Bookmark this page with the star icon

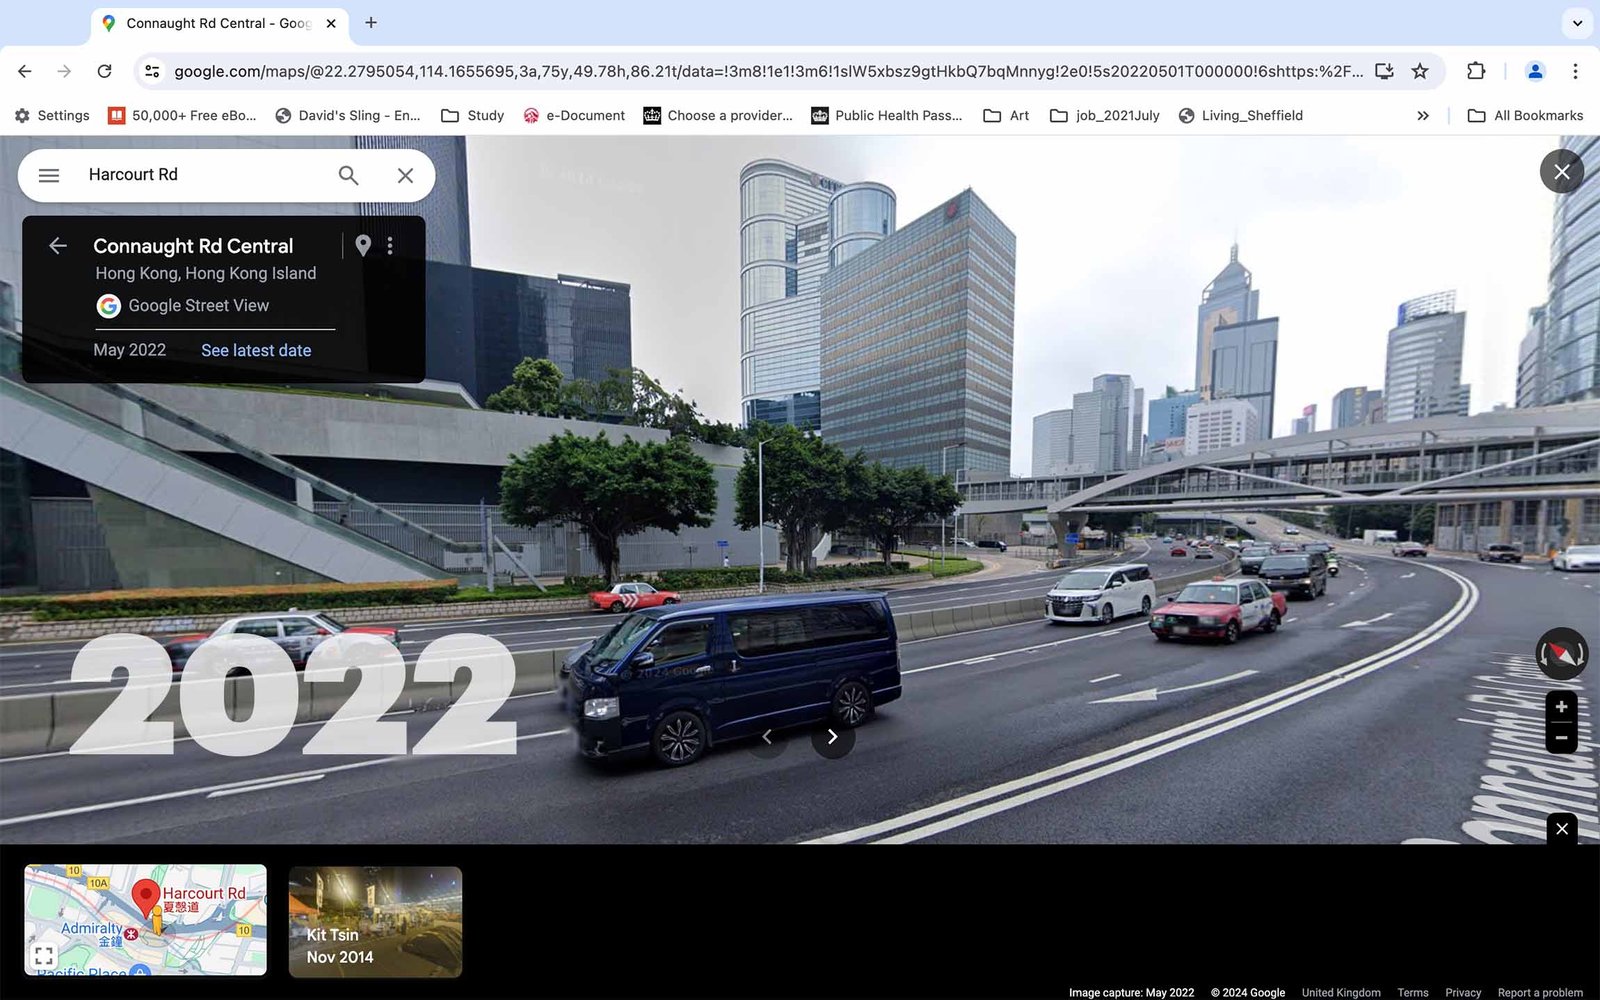[x=1420, y=71]
